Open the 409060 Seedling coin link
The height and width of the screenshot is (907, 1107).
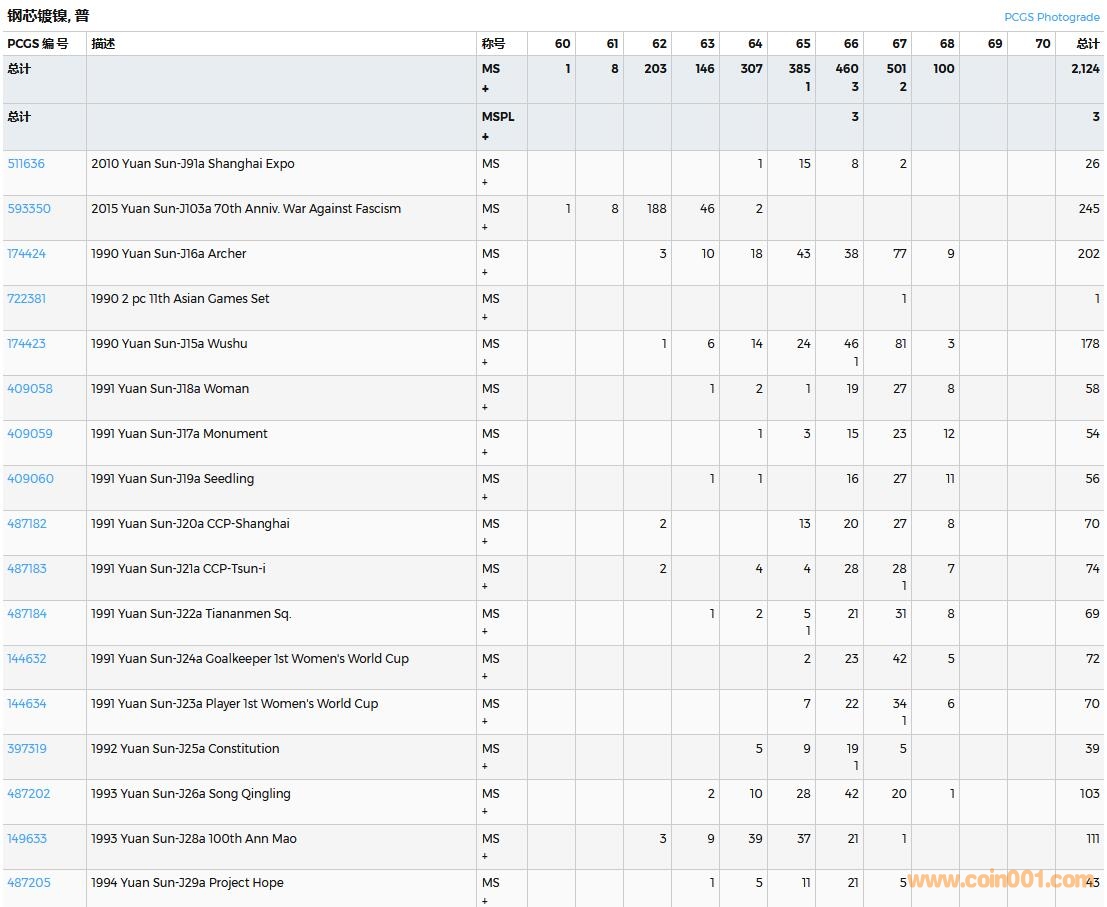point(30,479)
